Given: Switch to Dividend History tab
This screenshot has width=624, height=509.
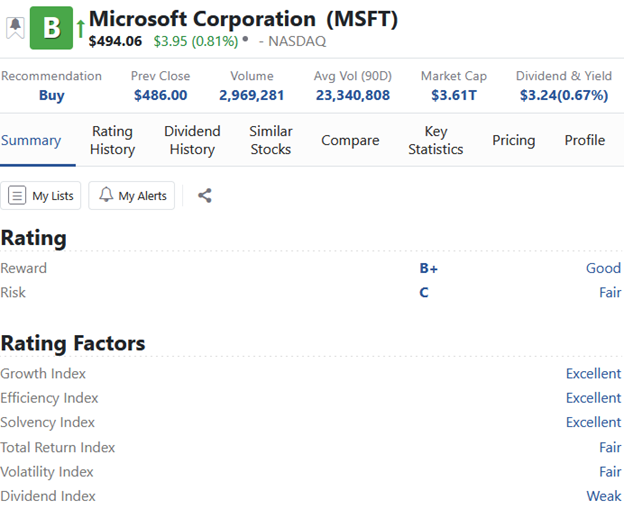Looking at the screenshot, I should 192,140.
